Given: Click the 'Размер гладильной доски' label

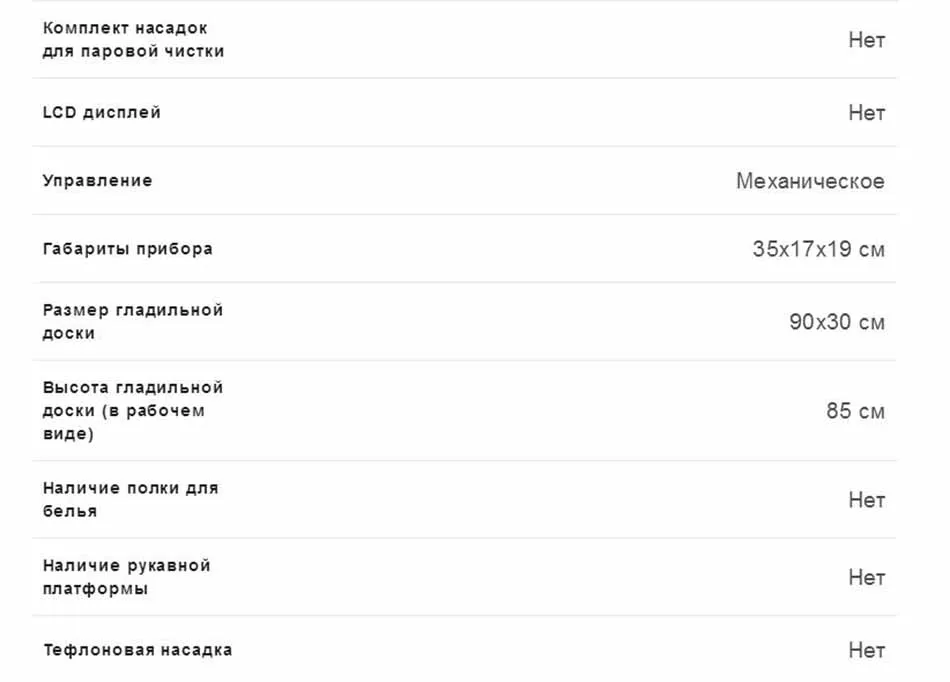Looking at the screenshot, I should tap(133, 322).
